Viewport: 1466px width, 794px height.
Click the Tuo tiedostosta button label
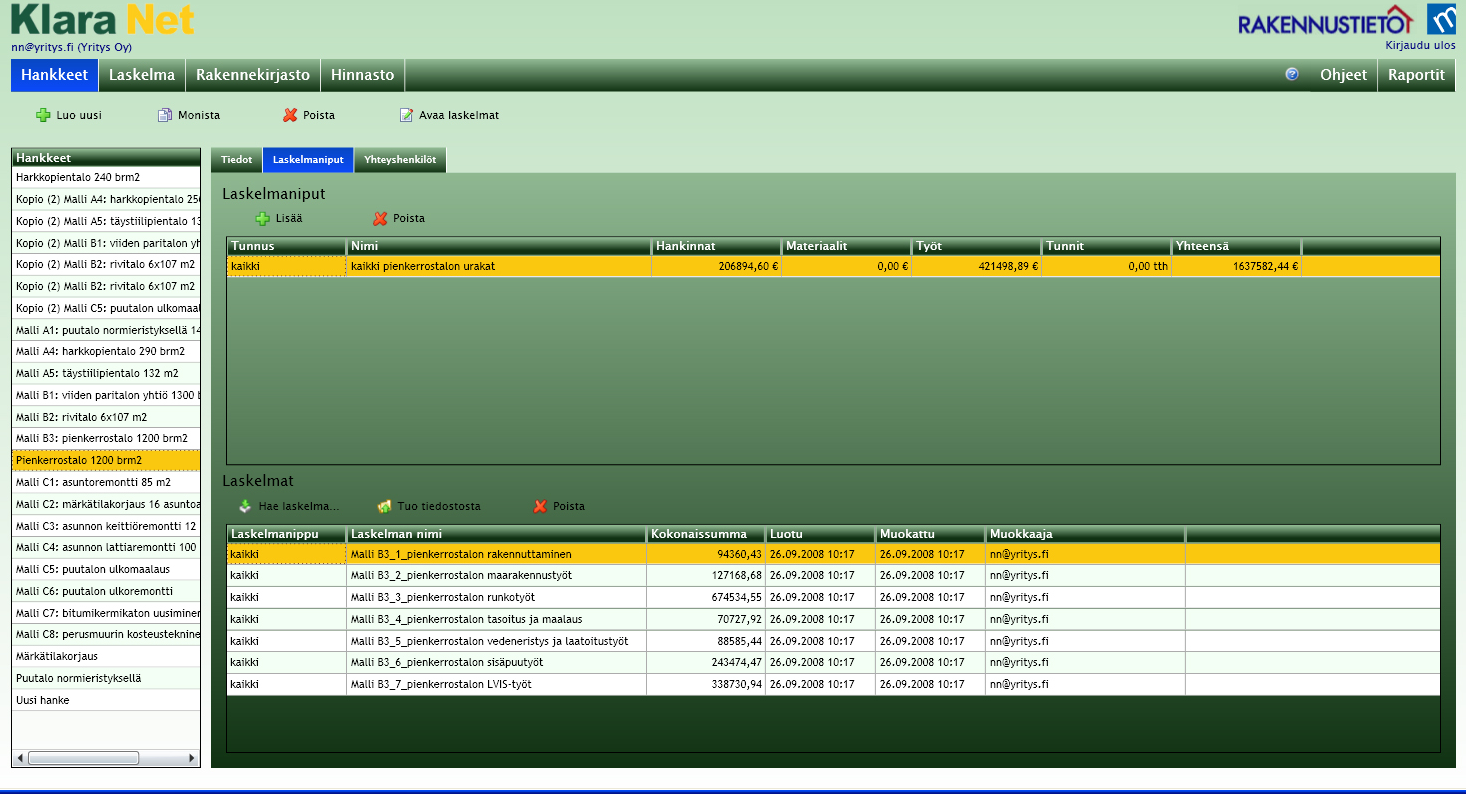click(439, 506)
